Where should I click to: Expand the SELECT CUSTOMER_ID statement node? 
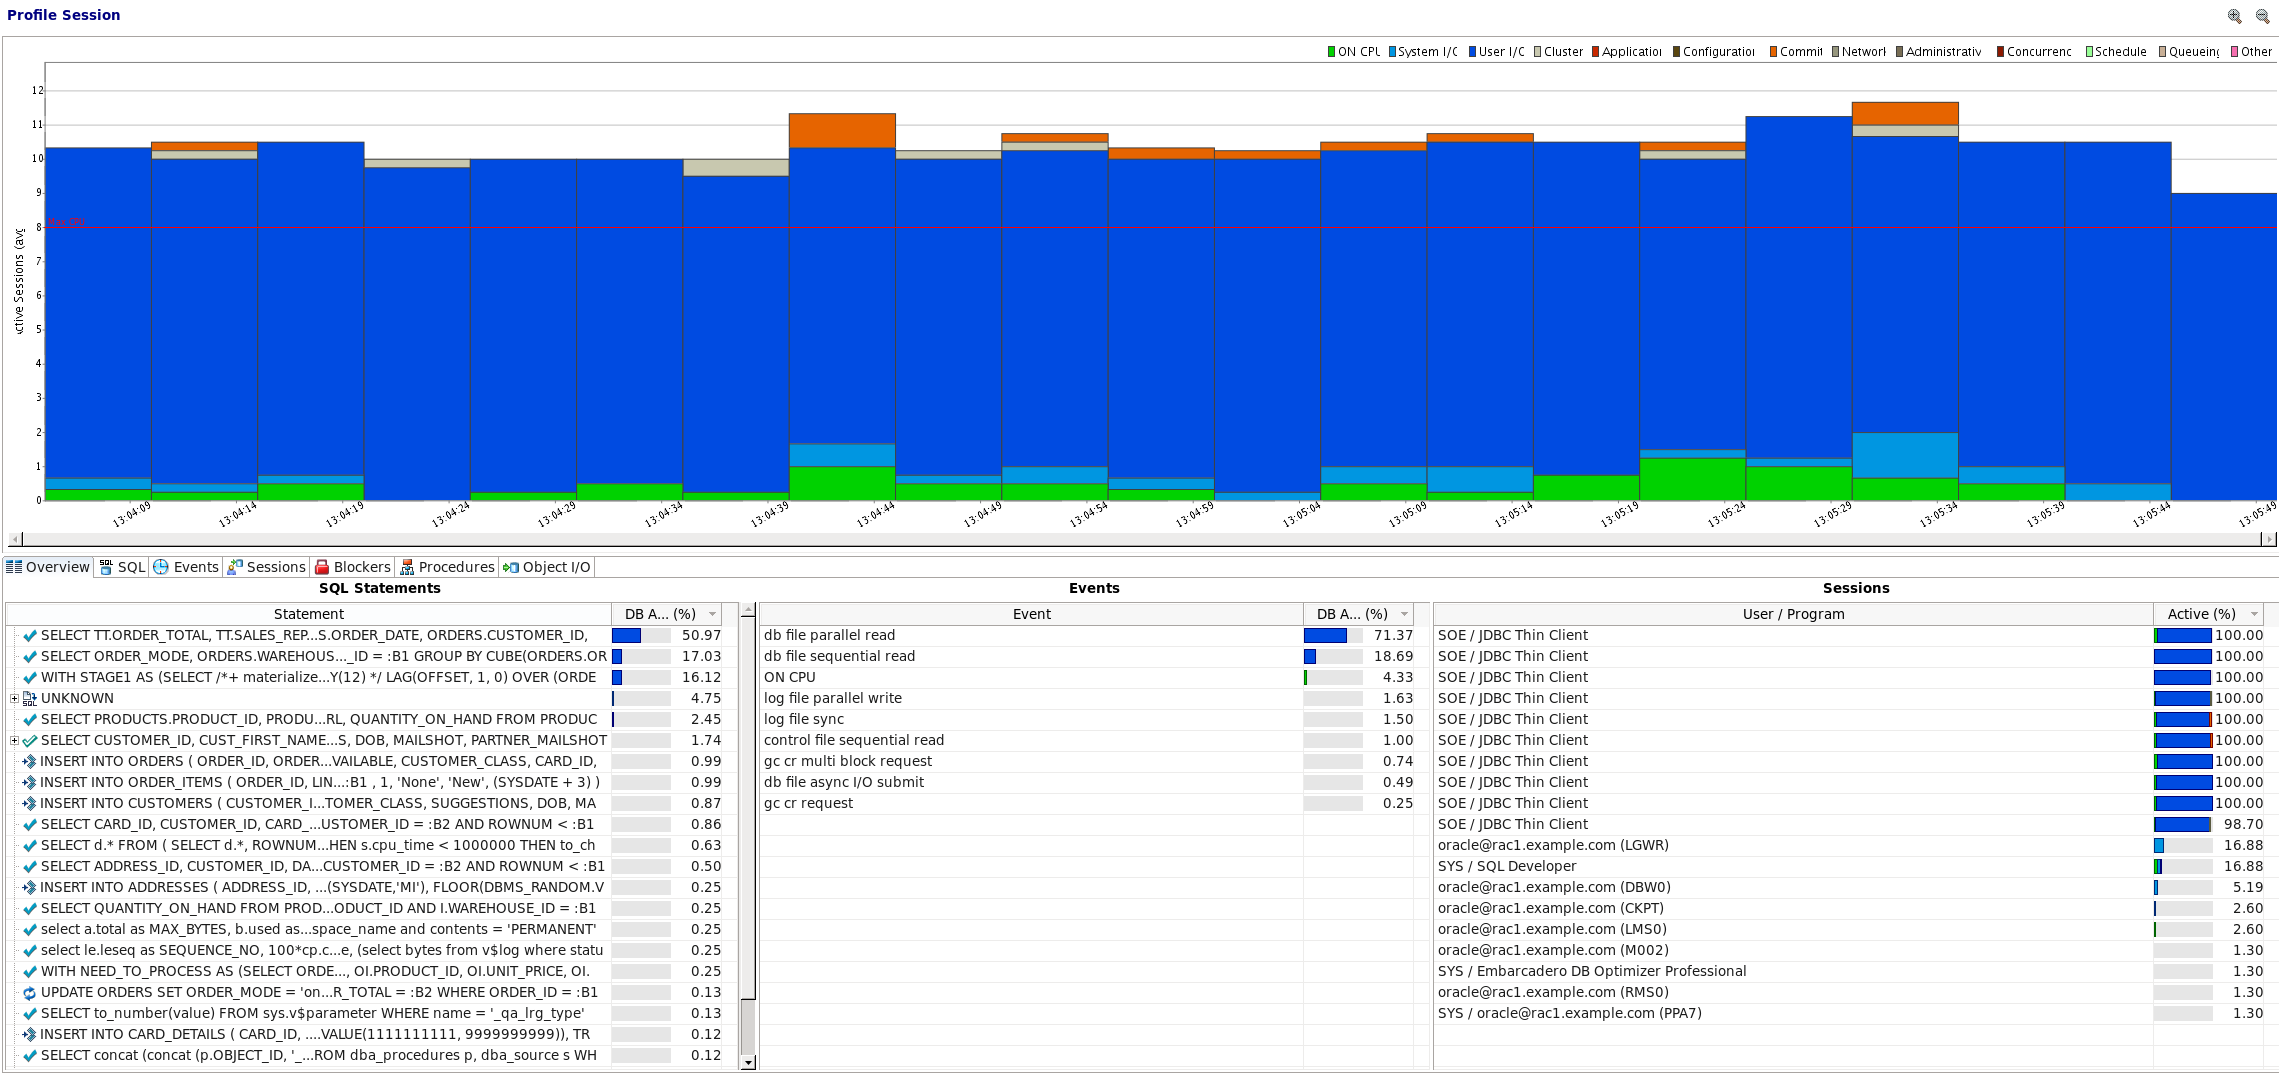(x=14, y=741)
